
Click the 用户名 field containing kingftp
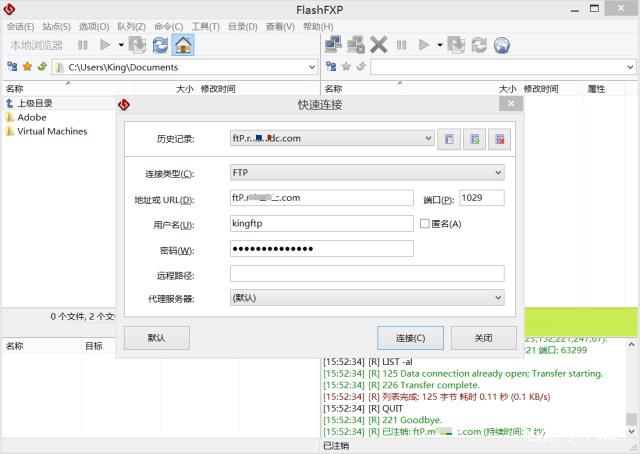[x=322, y=224]
